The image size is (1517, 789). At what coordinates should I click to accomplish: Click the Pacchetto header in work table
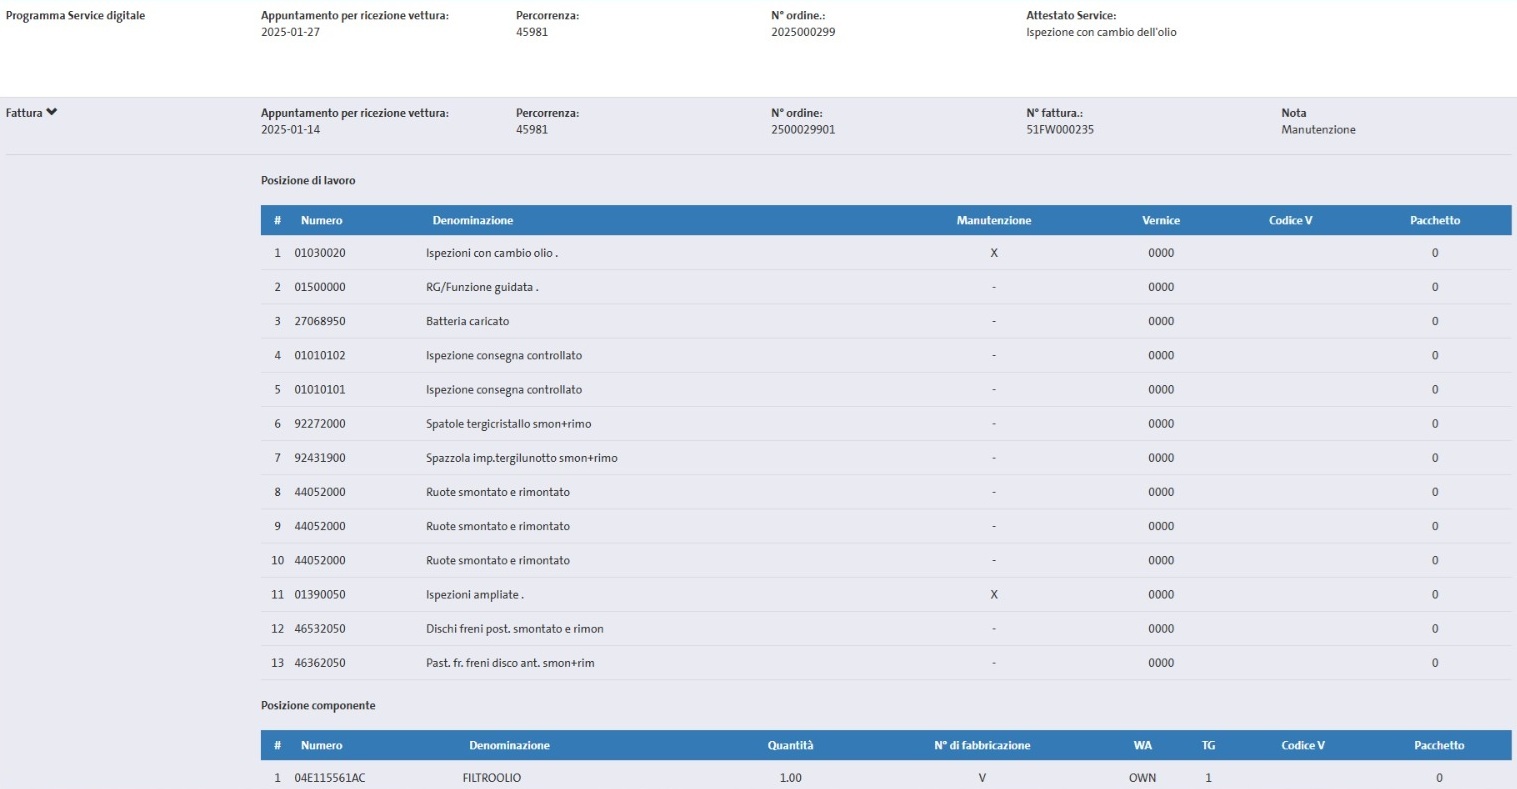pyautogui.click(x=1434, y=221)
